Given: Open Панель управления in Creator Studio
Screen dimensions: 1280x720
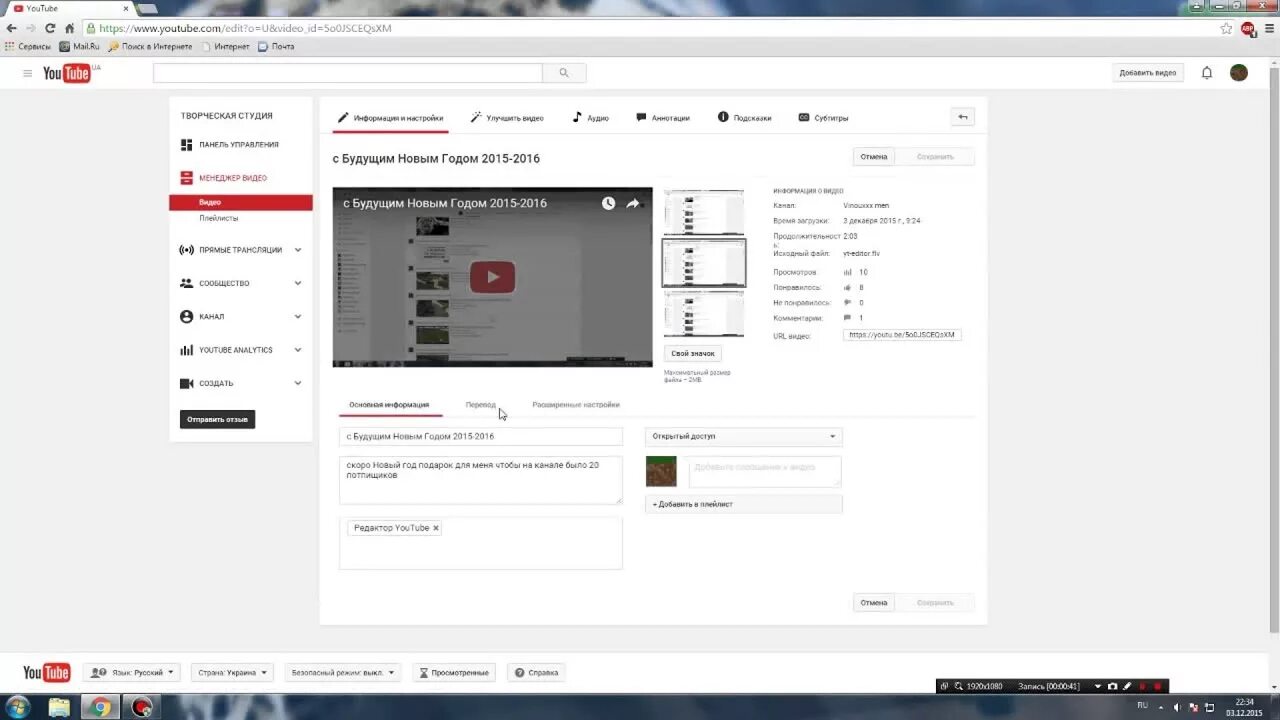Looking at the screenshot, I should coord(230,145).
